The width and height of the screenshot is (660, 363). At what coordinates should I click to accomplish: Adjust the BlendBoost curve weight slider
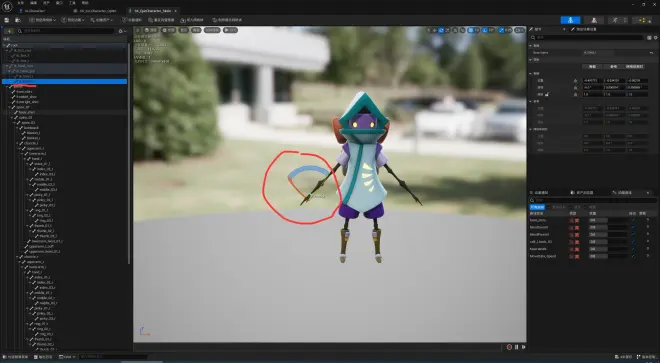[x=598, y=227]
